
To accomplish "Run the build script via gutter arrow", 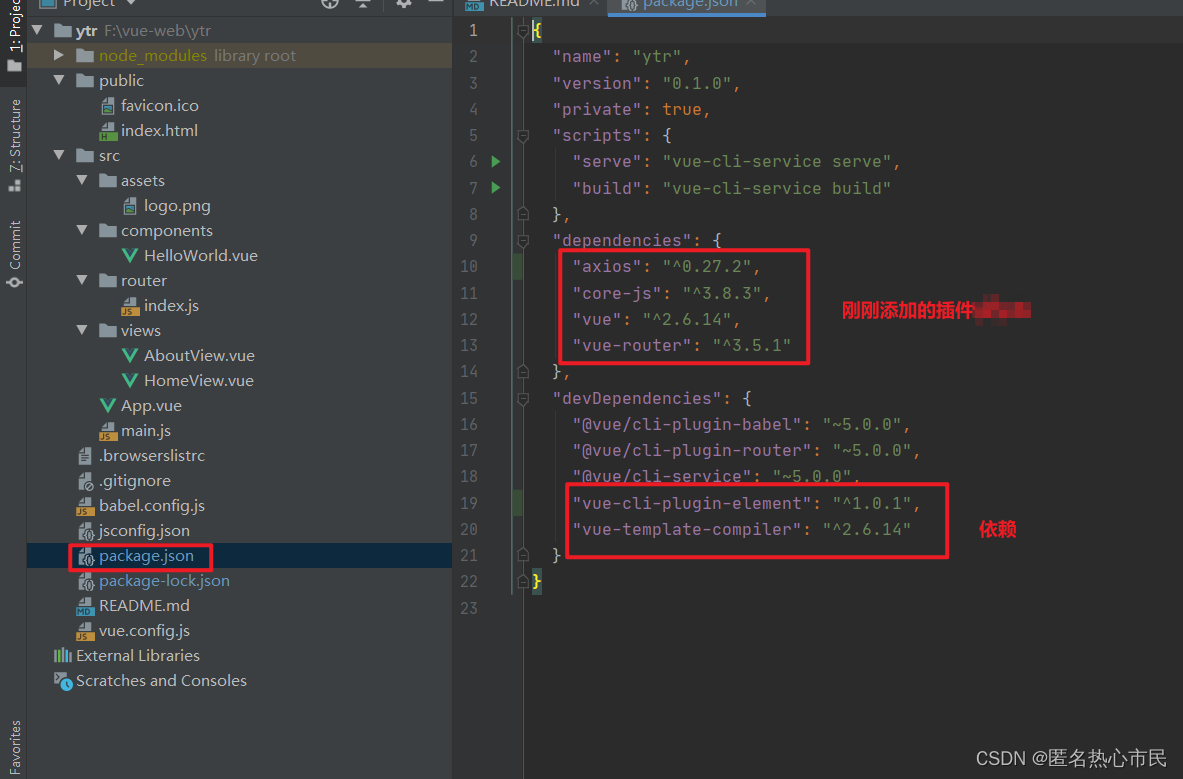I will pyautogui.click(x=495, y=187).
